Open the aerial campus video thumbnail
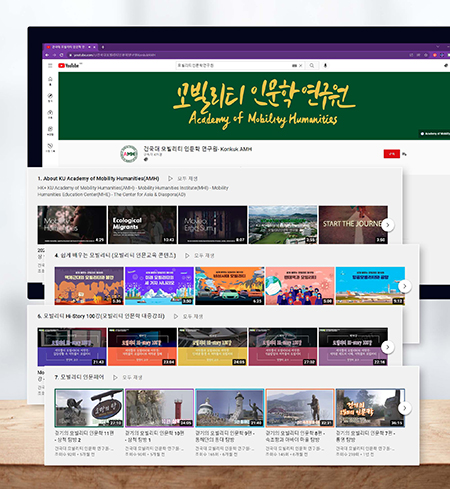 [x=283, y=225]
